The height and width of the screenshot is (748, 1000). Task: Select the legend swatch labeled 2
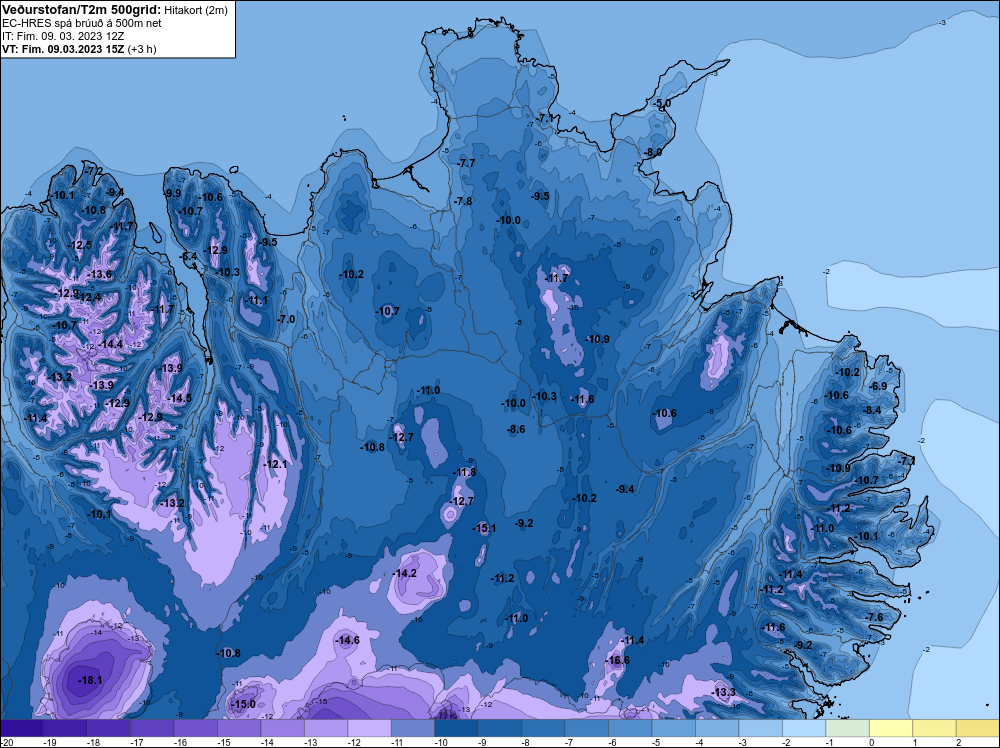tap(978, 728)
